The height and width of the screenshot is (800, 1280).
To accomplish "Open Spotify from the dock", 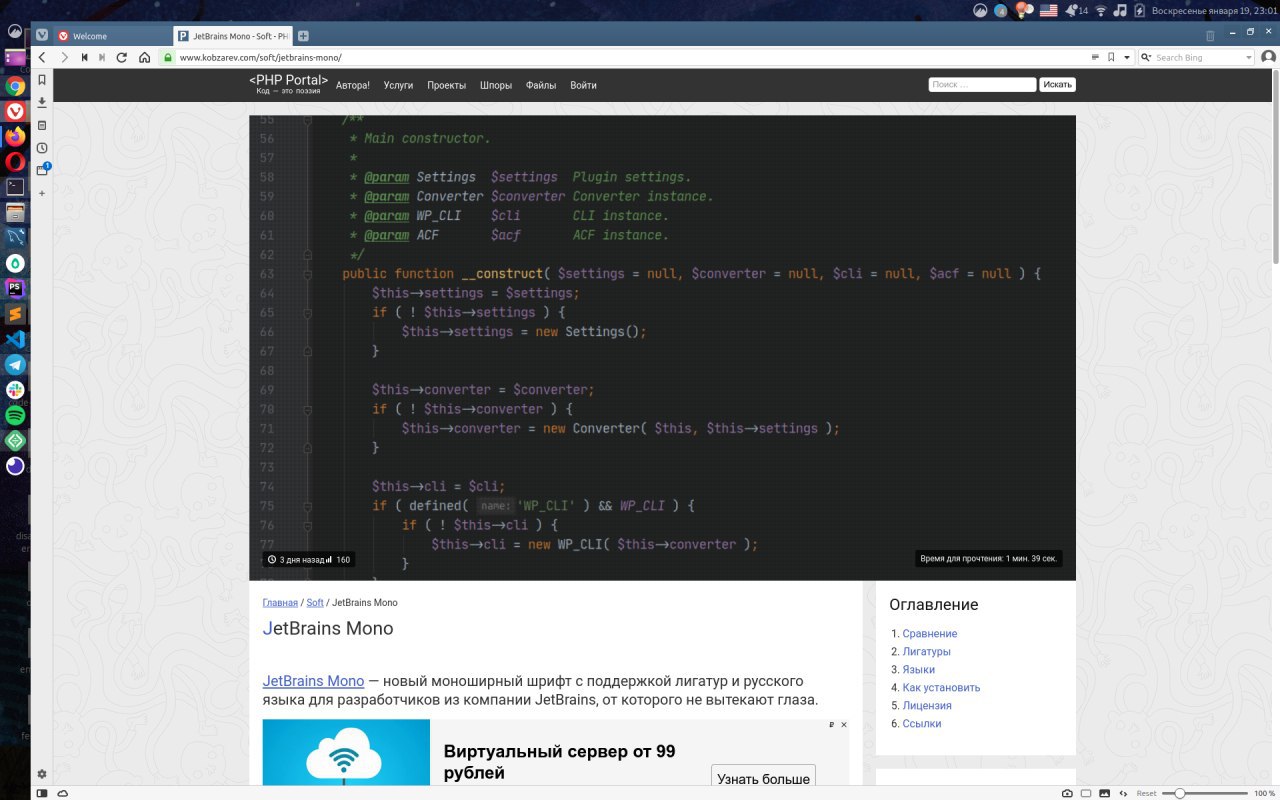I will [x=15, y=415].
